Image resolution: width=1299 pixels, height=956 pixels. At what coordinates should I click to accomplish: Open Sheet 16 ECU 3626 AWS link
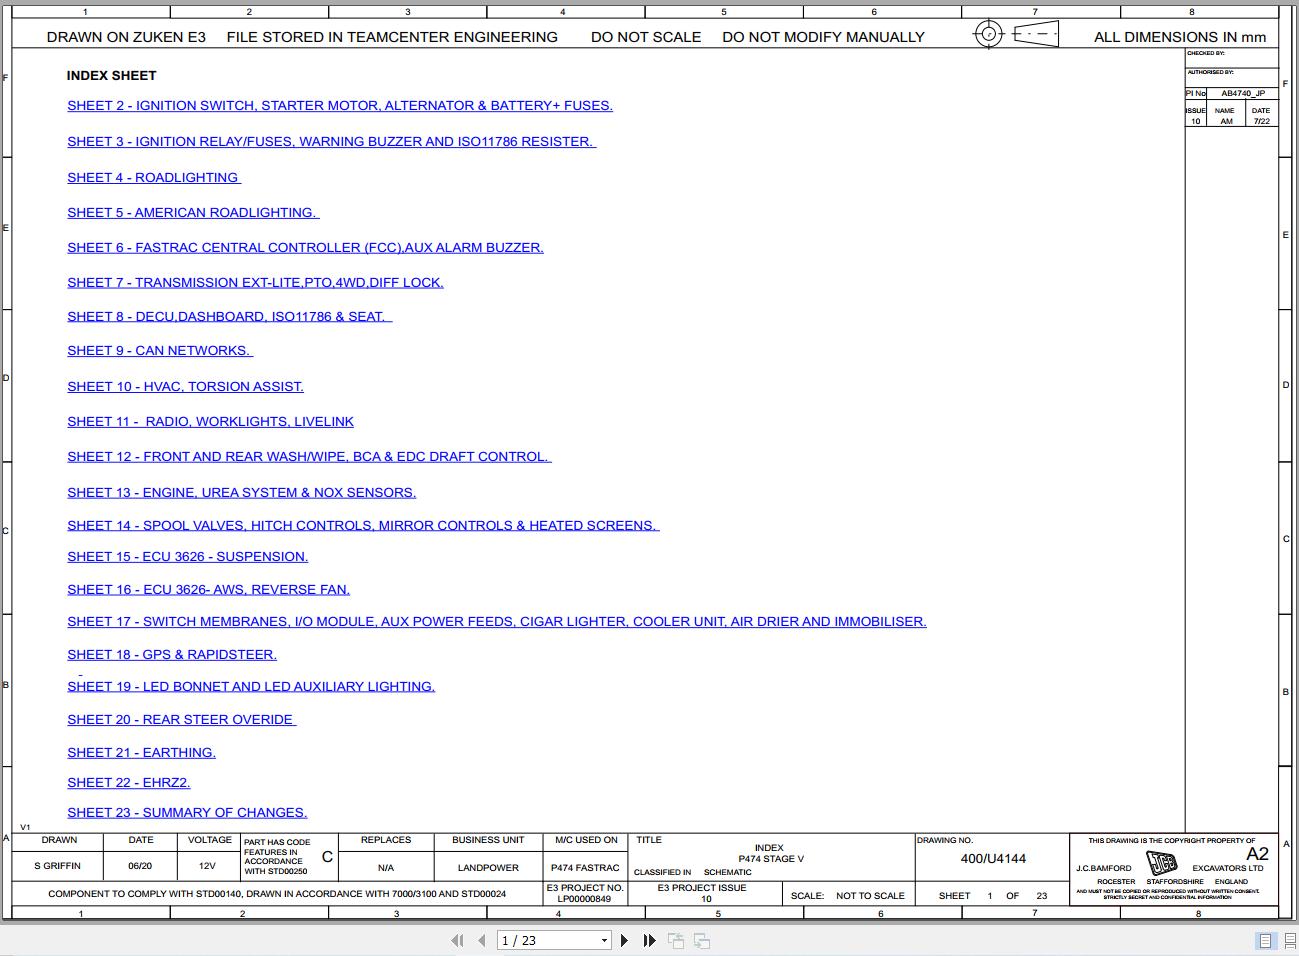[x=208, y=590]
